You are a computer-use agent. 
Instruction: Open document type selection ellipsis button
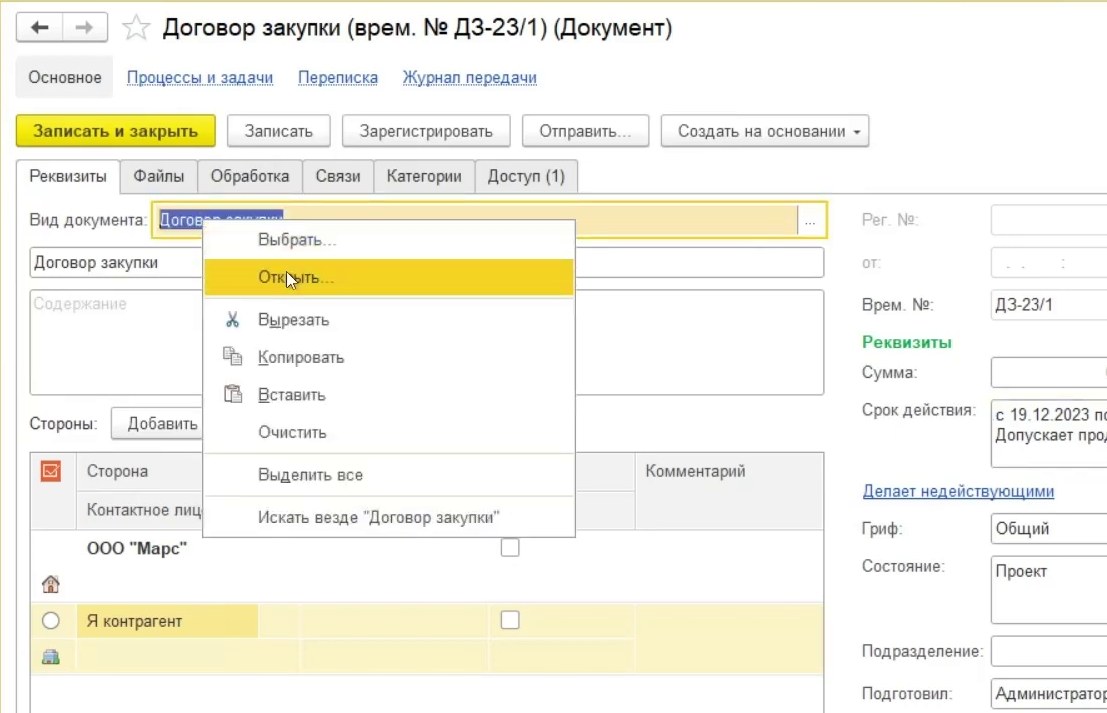pyautogui.click(x=811, y=221)
